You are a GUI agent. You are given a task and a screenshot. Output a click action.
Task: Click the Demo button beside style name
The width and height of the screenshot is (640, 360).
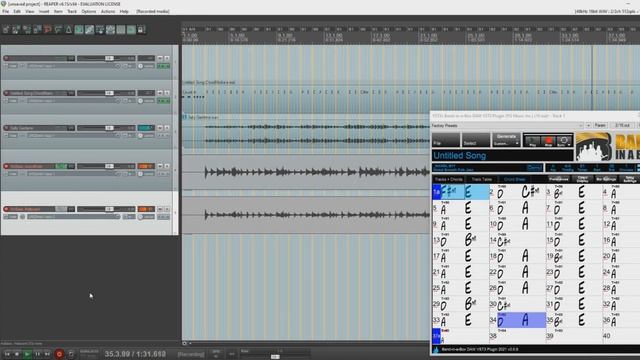534,168
